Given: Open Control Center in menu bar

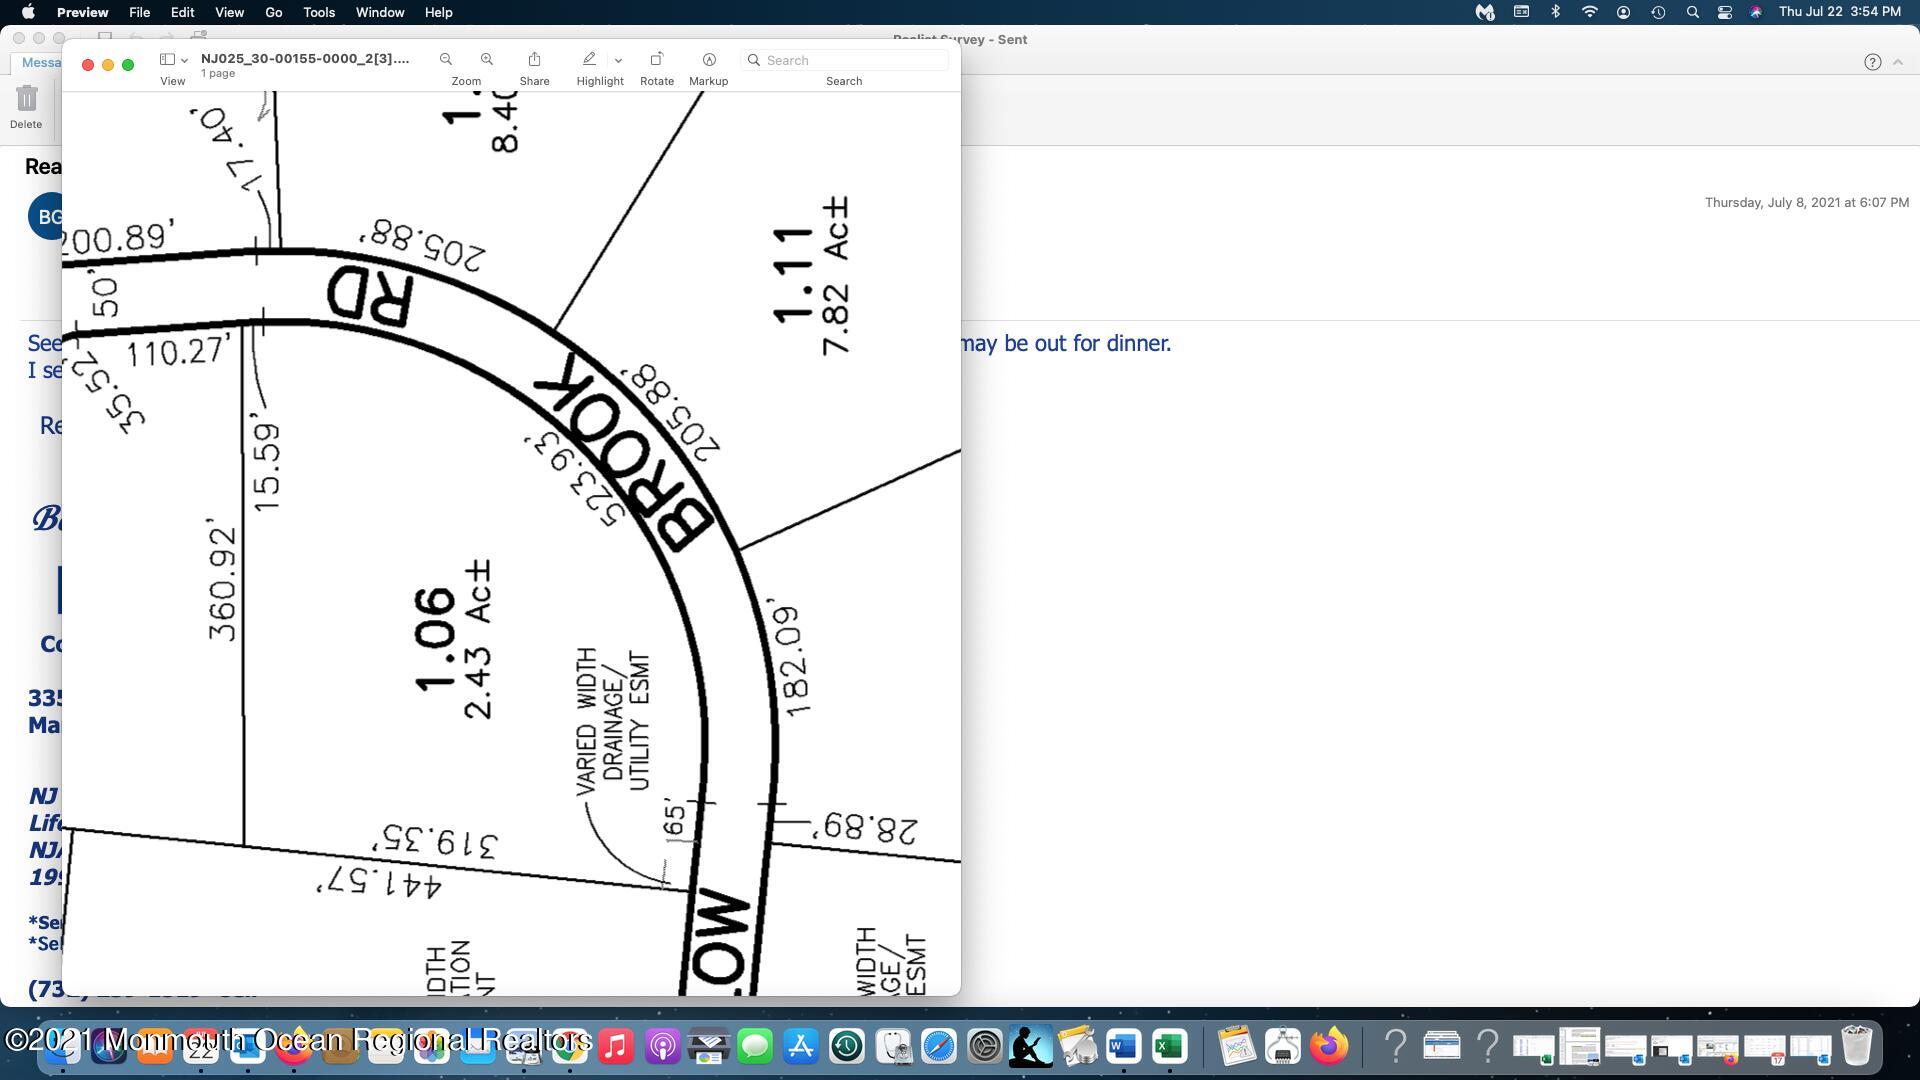Looking at the screenshot, I should coord(1725,12).
